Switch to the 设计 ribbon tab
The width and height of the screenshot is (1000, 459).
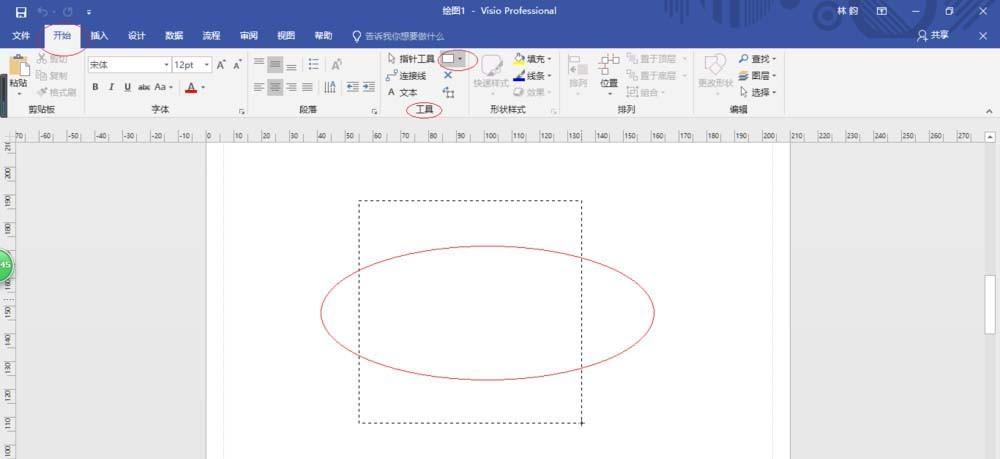click(136, 36)
